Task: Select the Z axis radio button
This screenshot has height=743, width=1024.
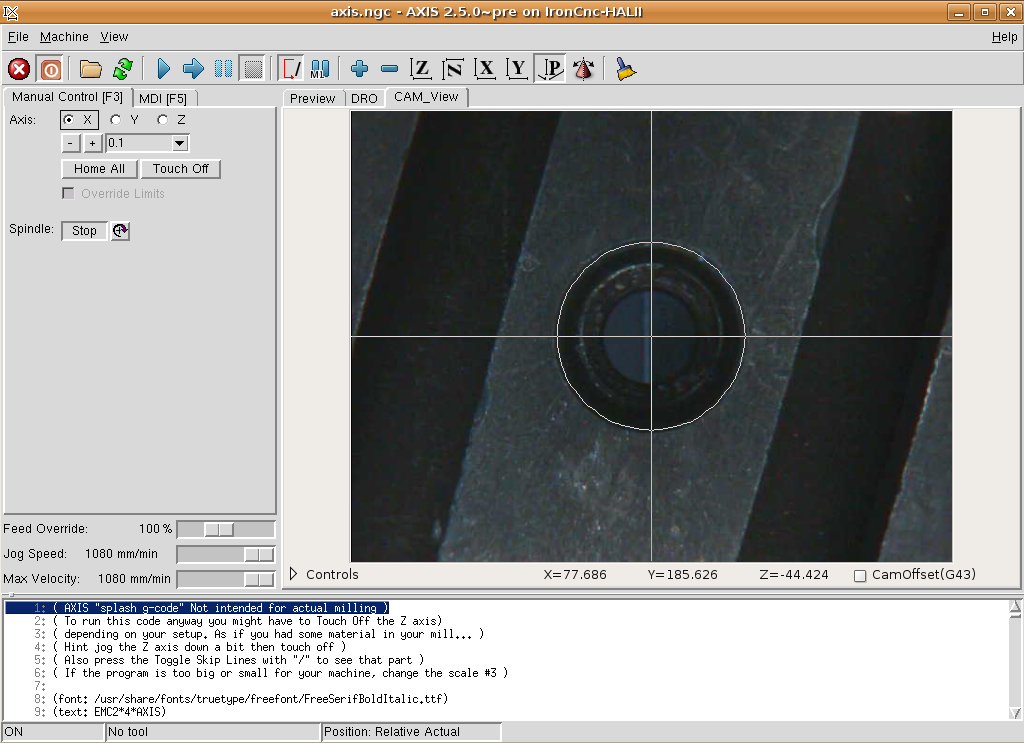Action: (172, 120)
